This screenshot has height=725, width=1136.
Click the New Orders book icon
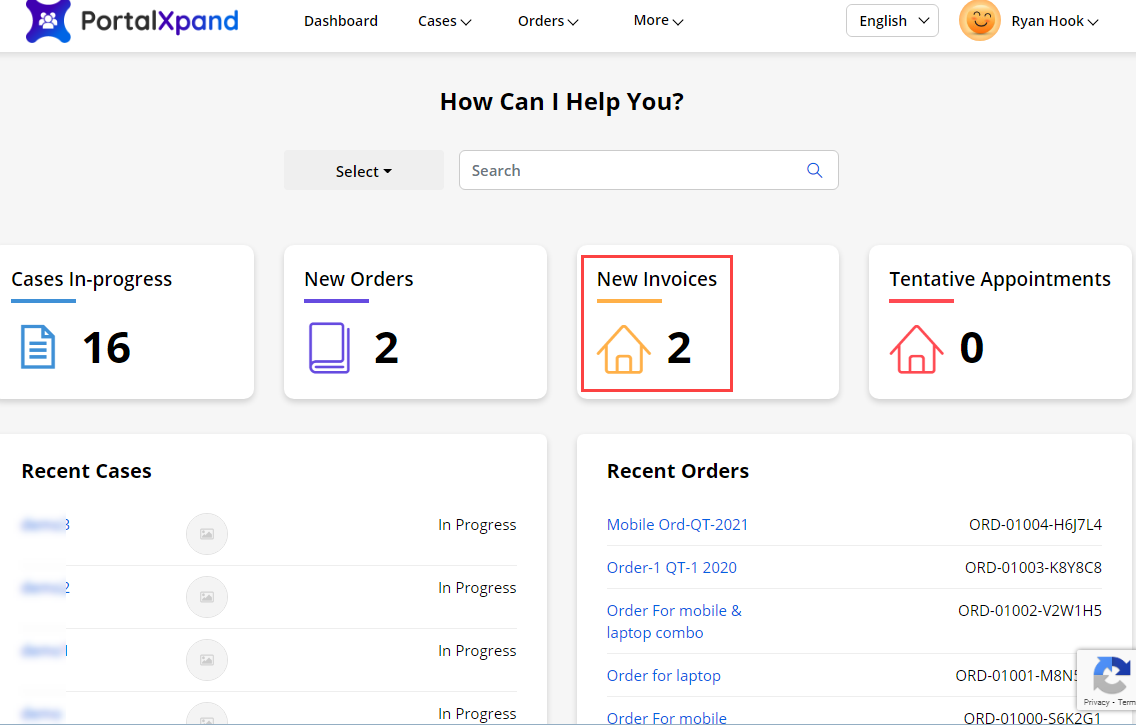(x=329, y=348)
